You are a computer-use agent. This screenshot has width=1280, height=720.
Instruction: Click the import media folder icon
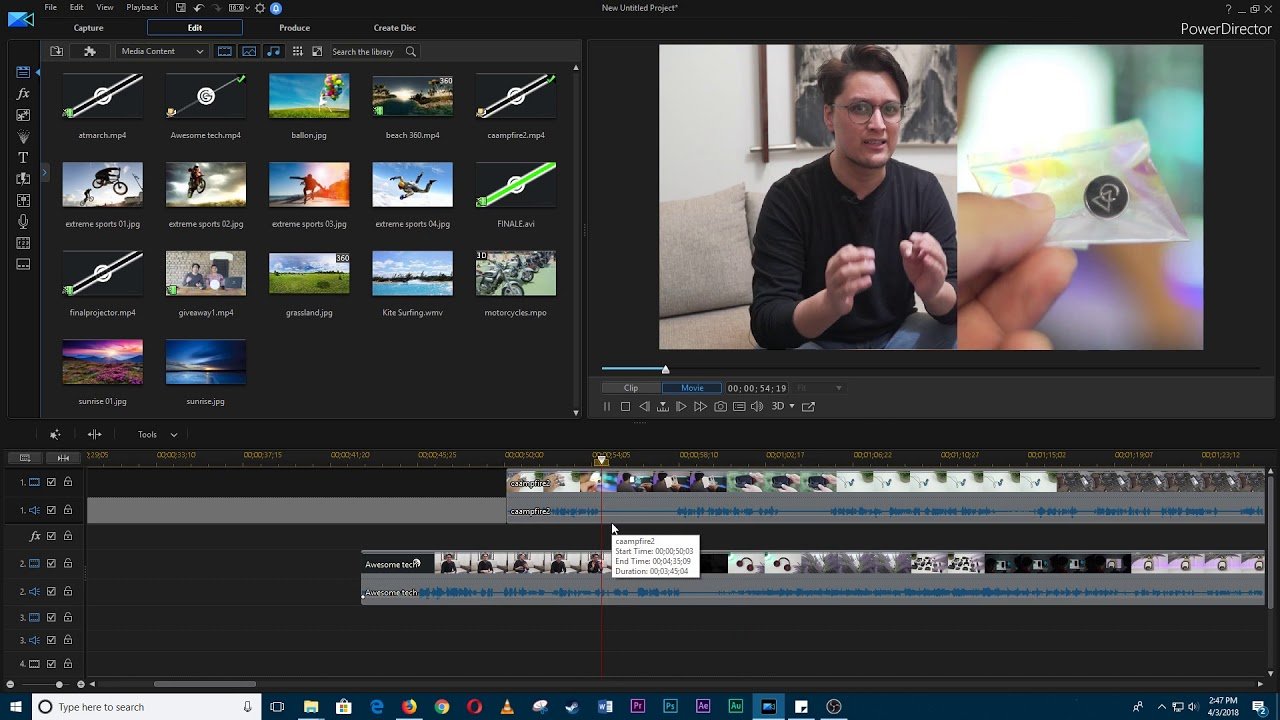point(56,51)
